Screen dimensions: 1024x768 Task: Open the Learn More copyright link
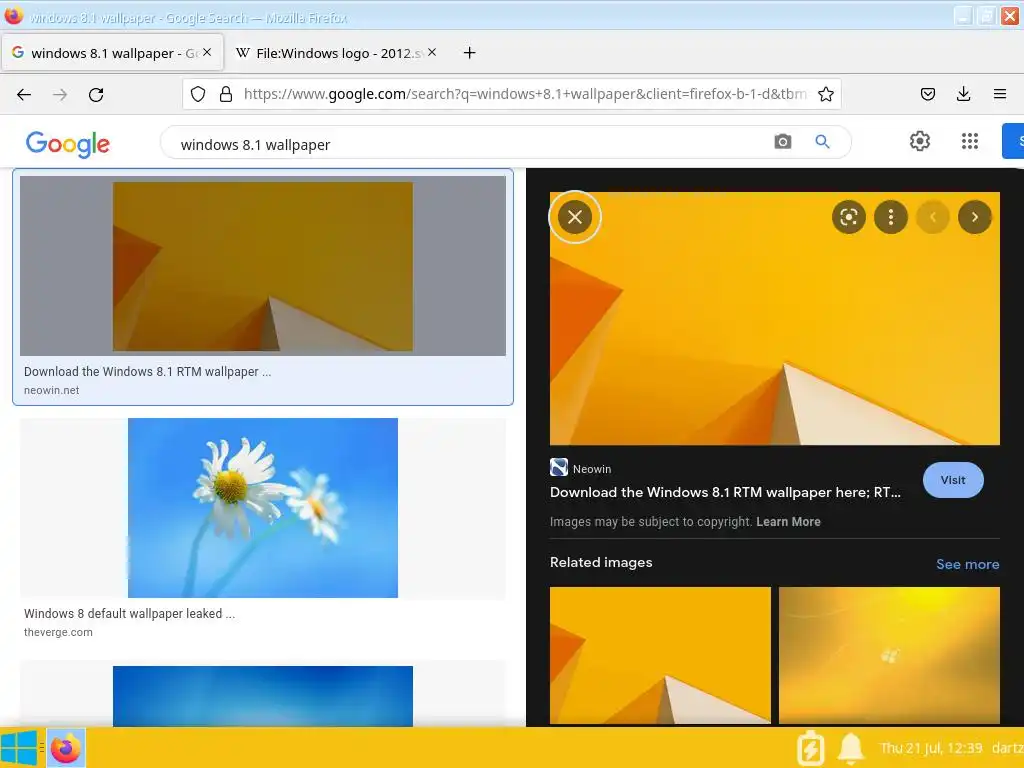[788, 522]
